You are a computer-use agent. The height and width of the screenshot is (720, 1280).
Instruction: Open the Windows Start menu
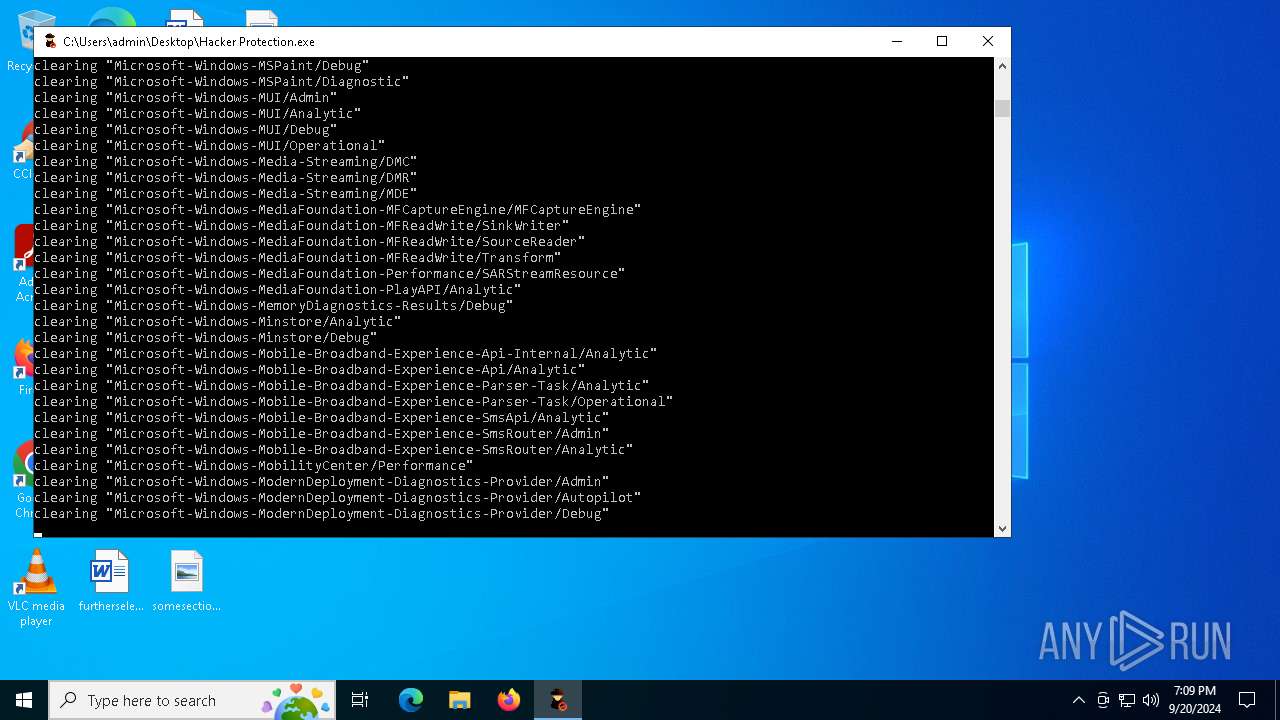tap(24, 700)
